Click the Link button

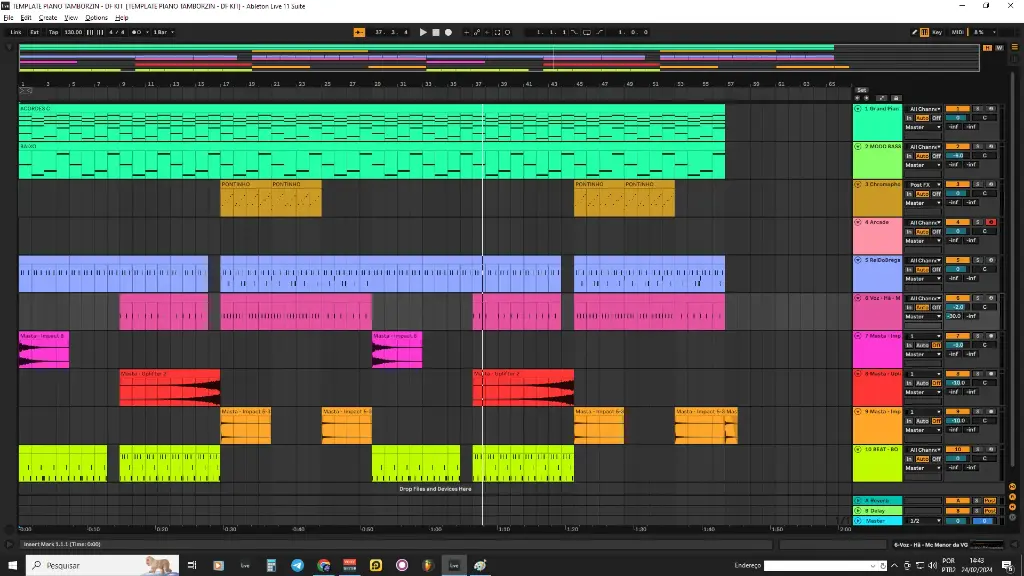[x=16, y=32]
